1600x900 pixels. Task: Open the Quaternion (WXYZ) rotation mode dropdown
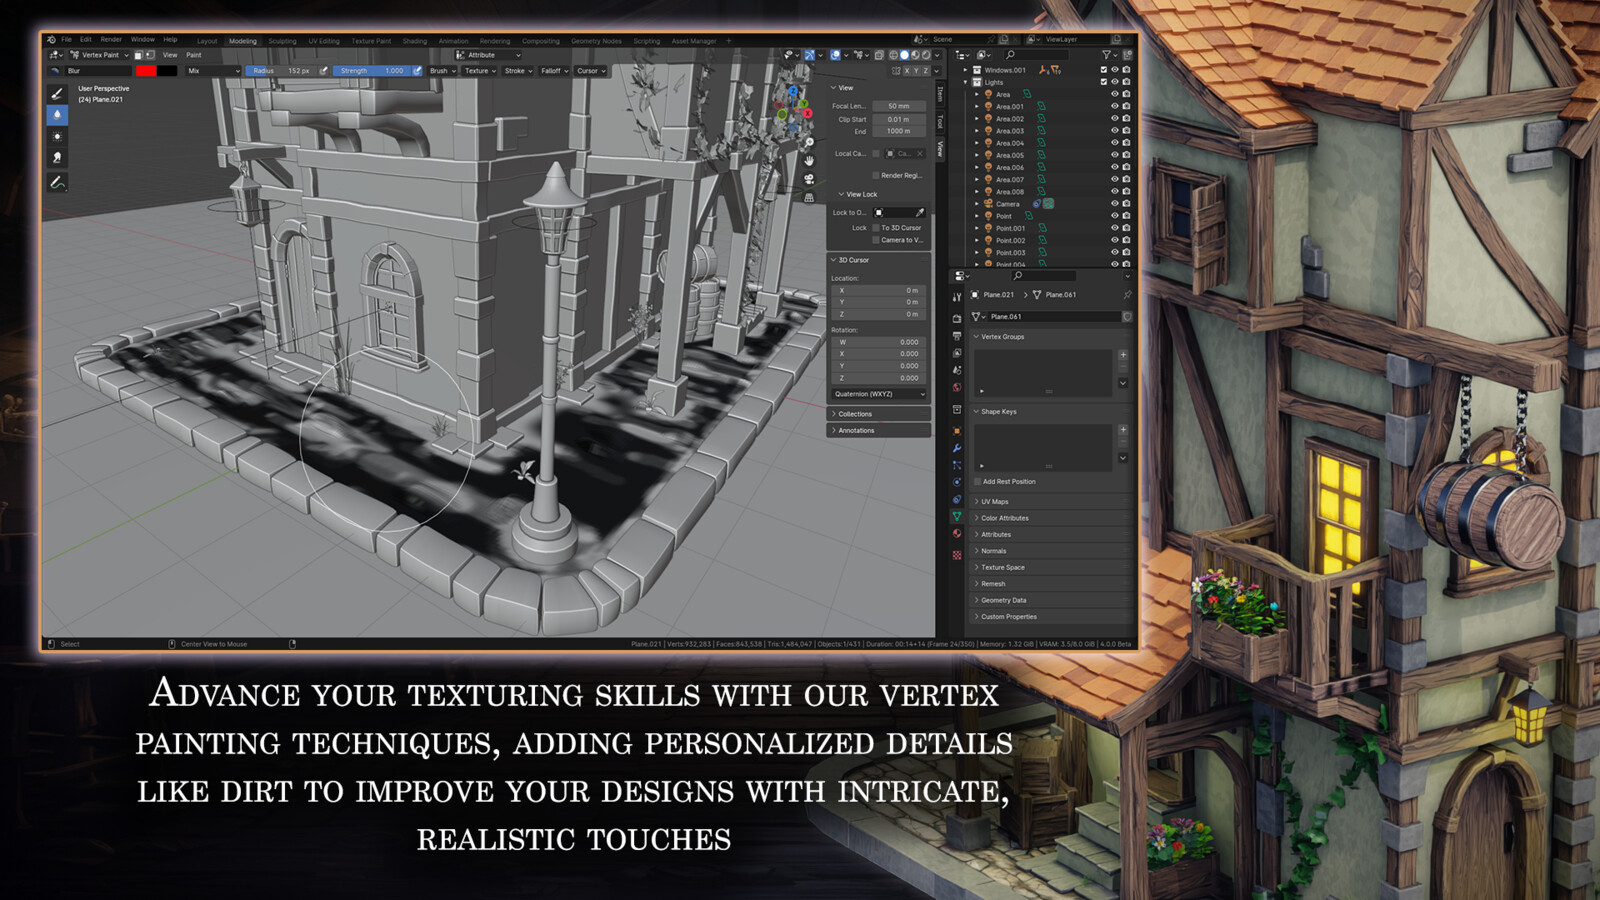click(x=878, y=395)
